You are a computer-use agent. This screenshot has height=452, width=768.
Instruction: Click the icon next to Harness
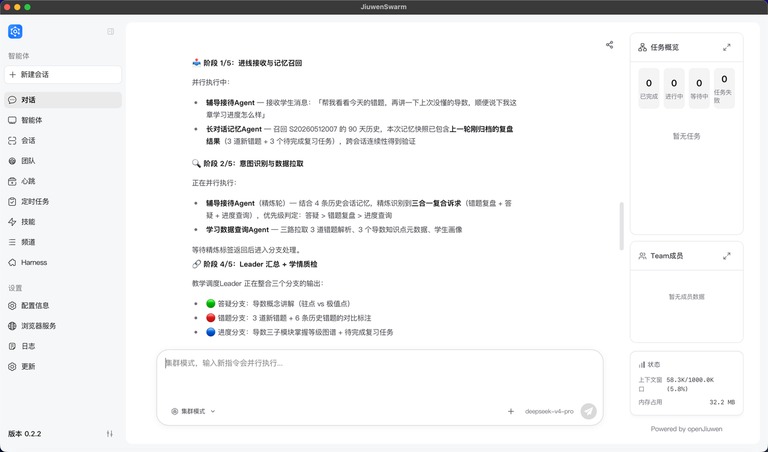[12, 262]
